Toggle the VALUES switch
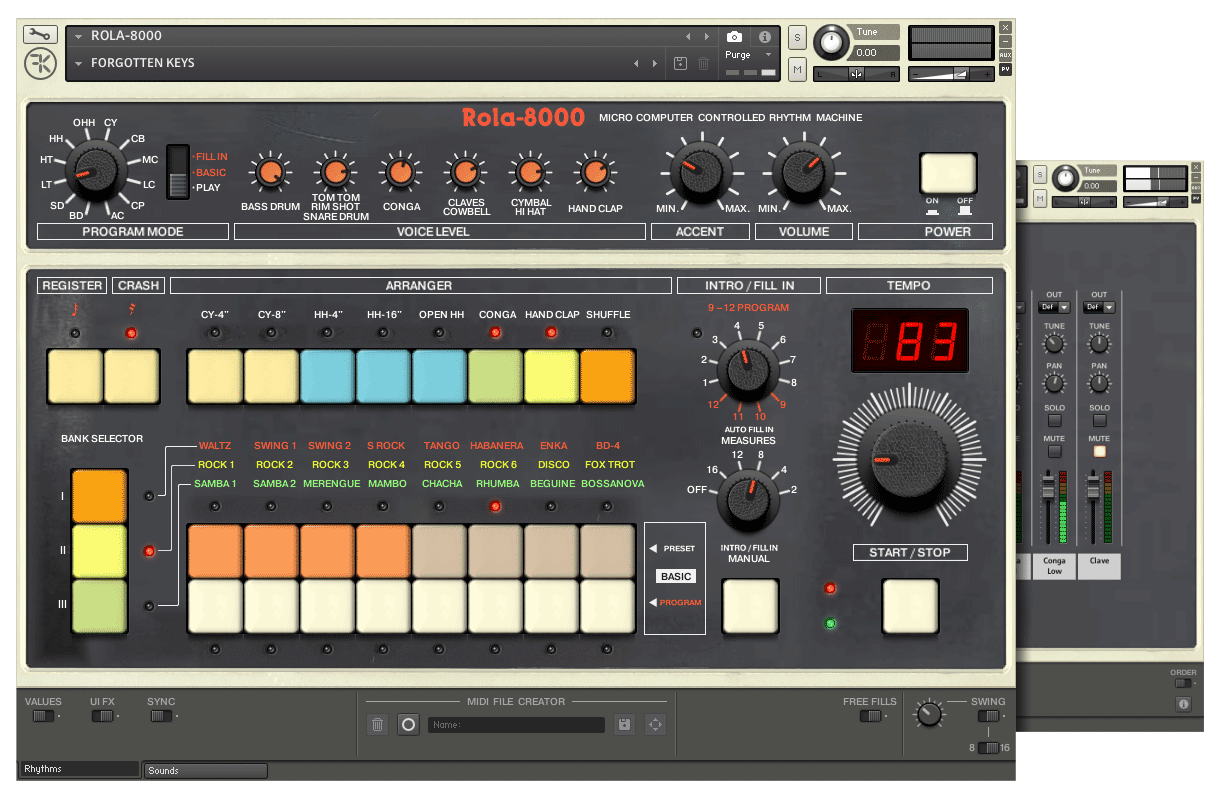Screen dimensions: 1220x803 pos(43,716)
